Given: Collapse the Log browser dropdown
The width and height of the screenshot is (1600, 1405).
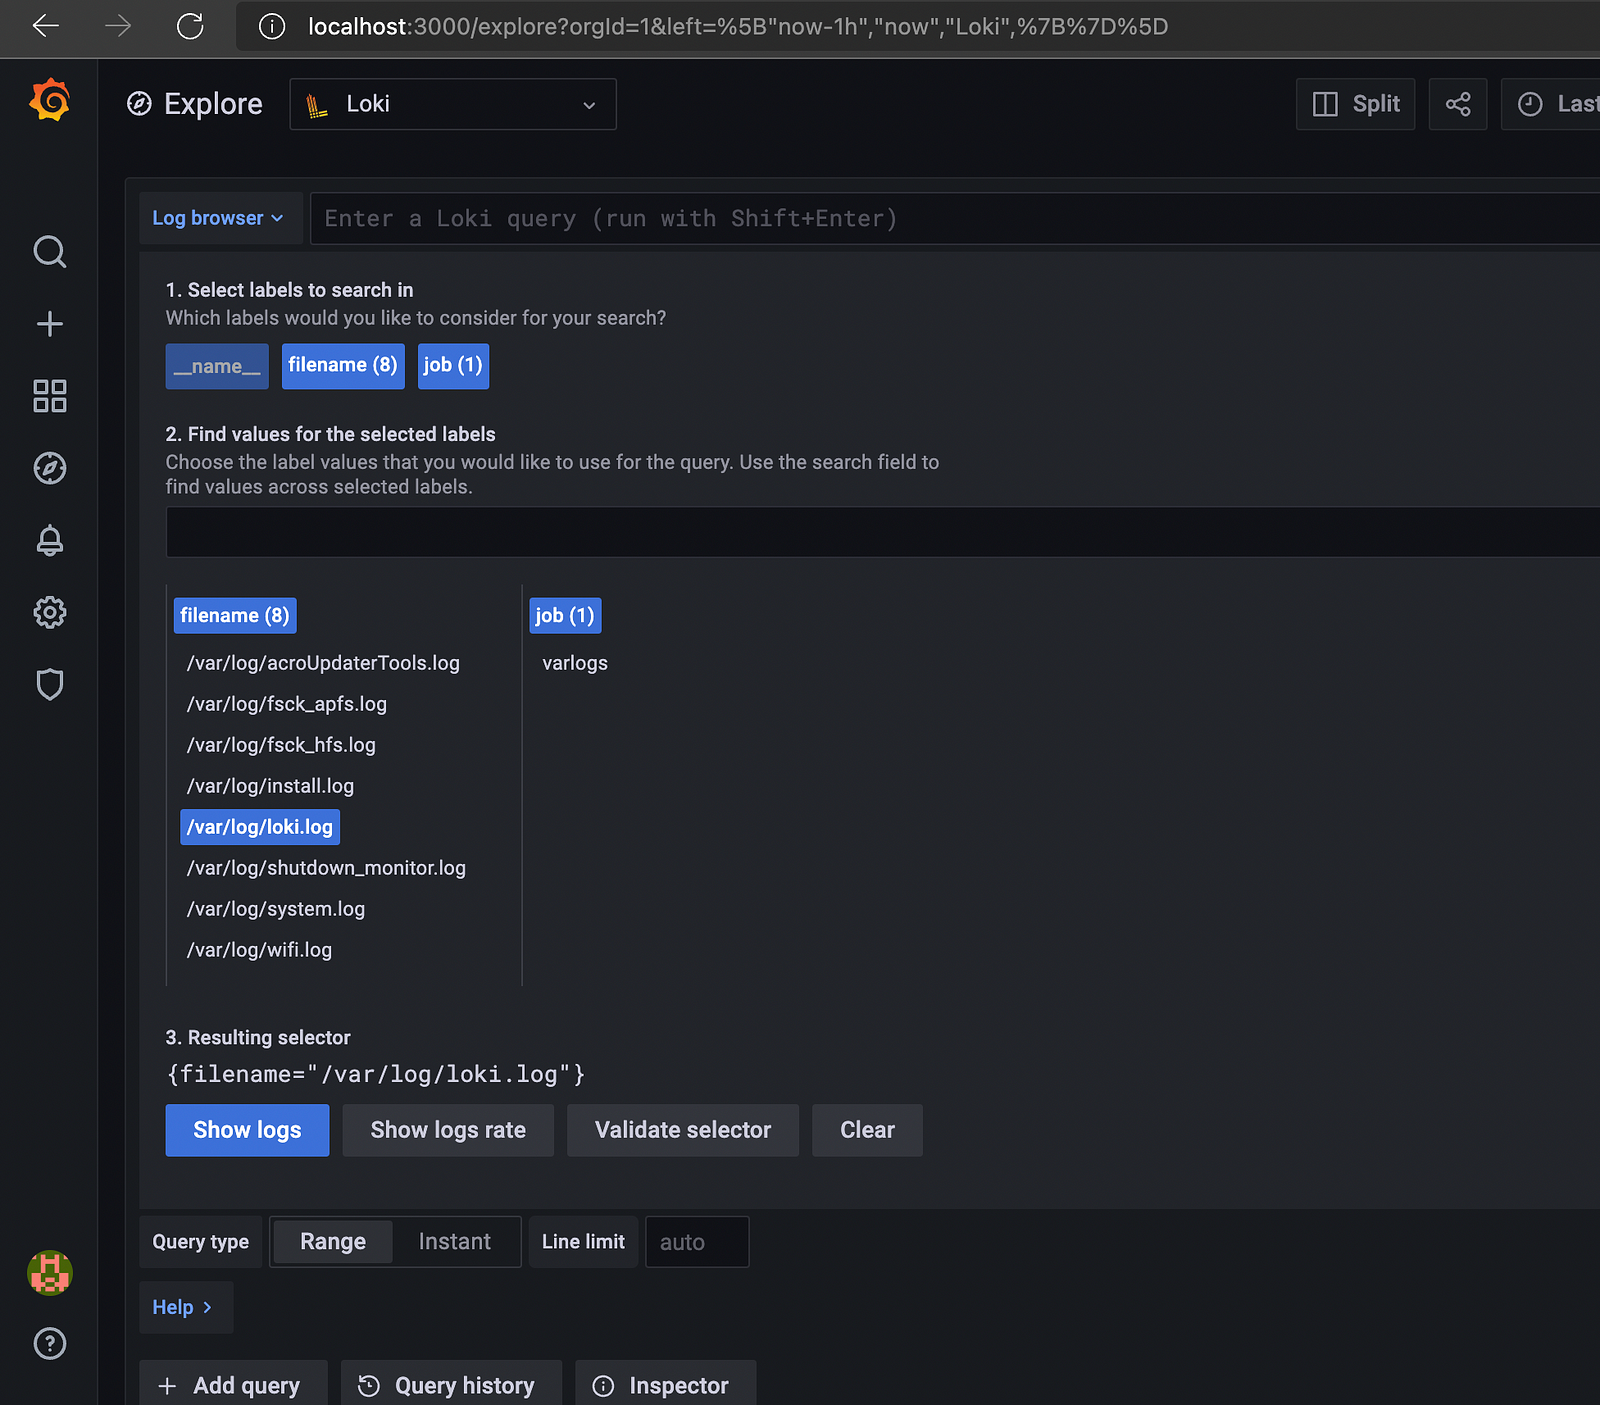Looking at the screenshot, I should [x=219, y=218].
